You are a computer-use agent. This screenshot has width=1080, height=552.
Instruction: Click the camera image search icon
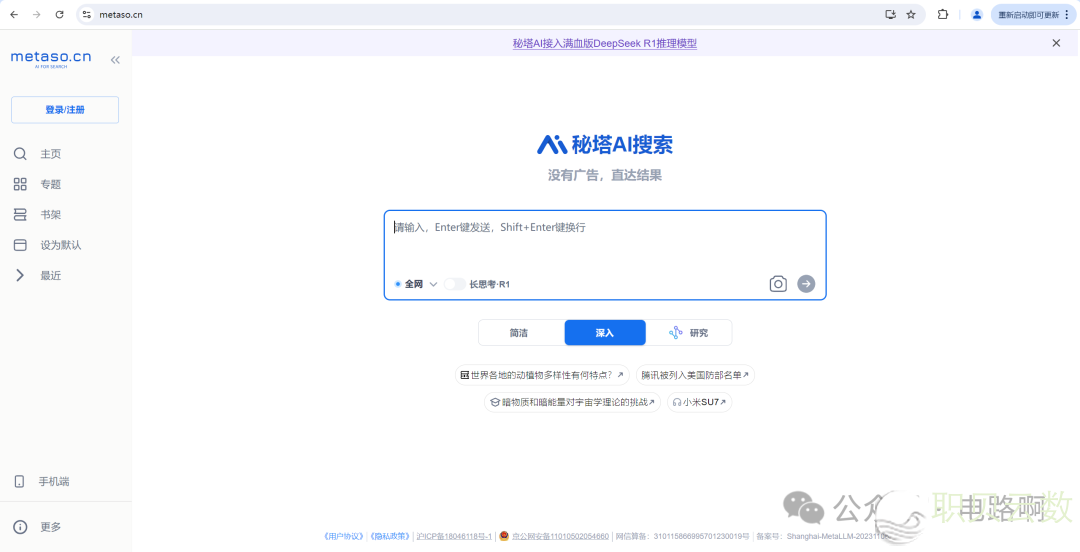(778, 284)
